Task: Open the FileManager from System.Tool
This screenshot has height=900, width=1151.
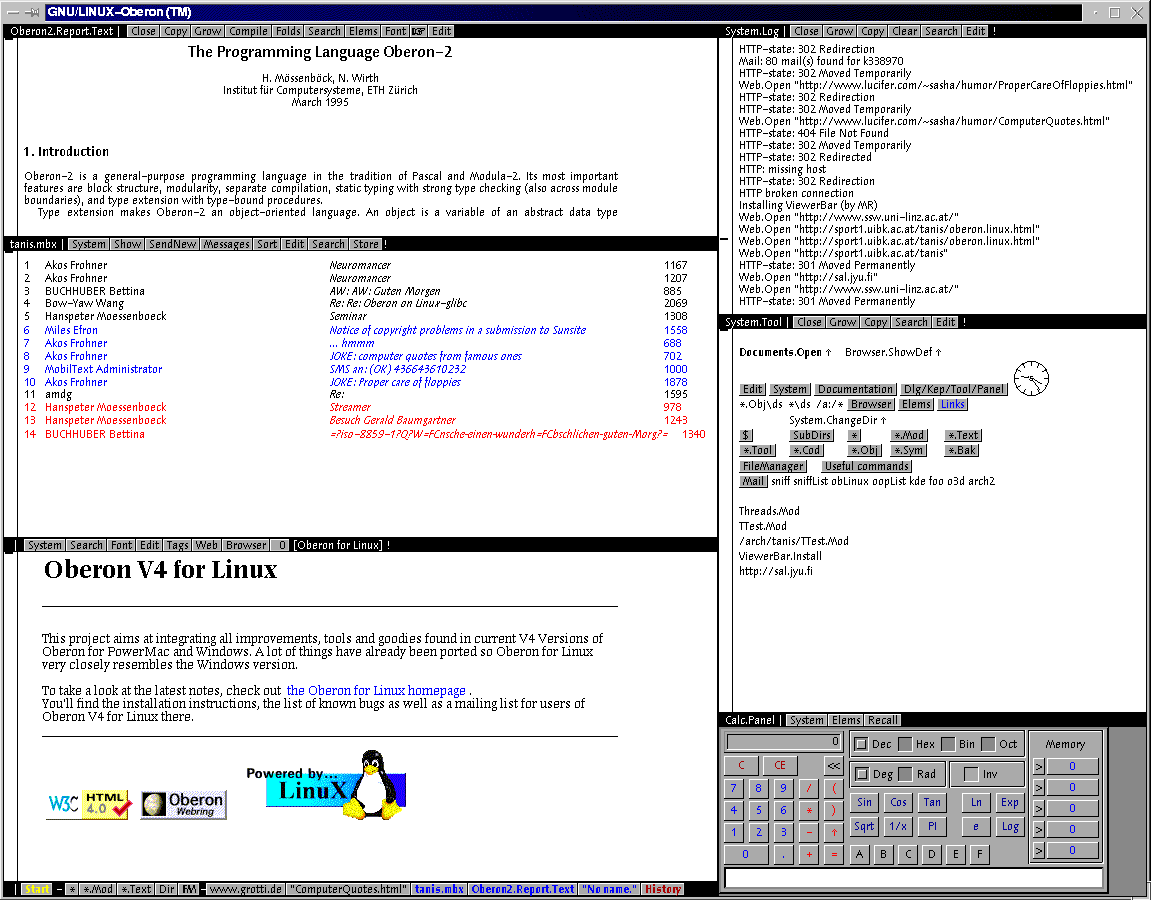Action: pyautogui.click(x=772, y=465)
